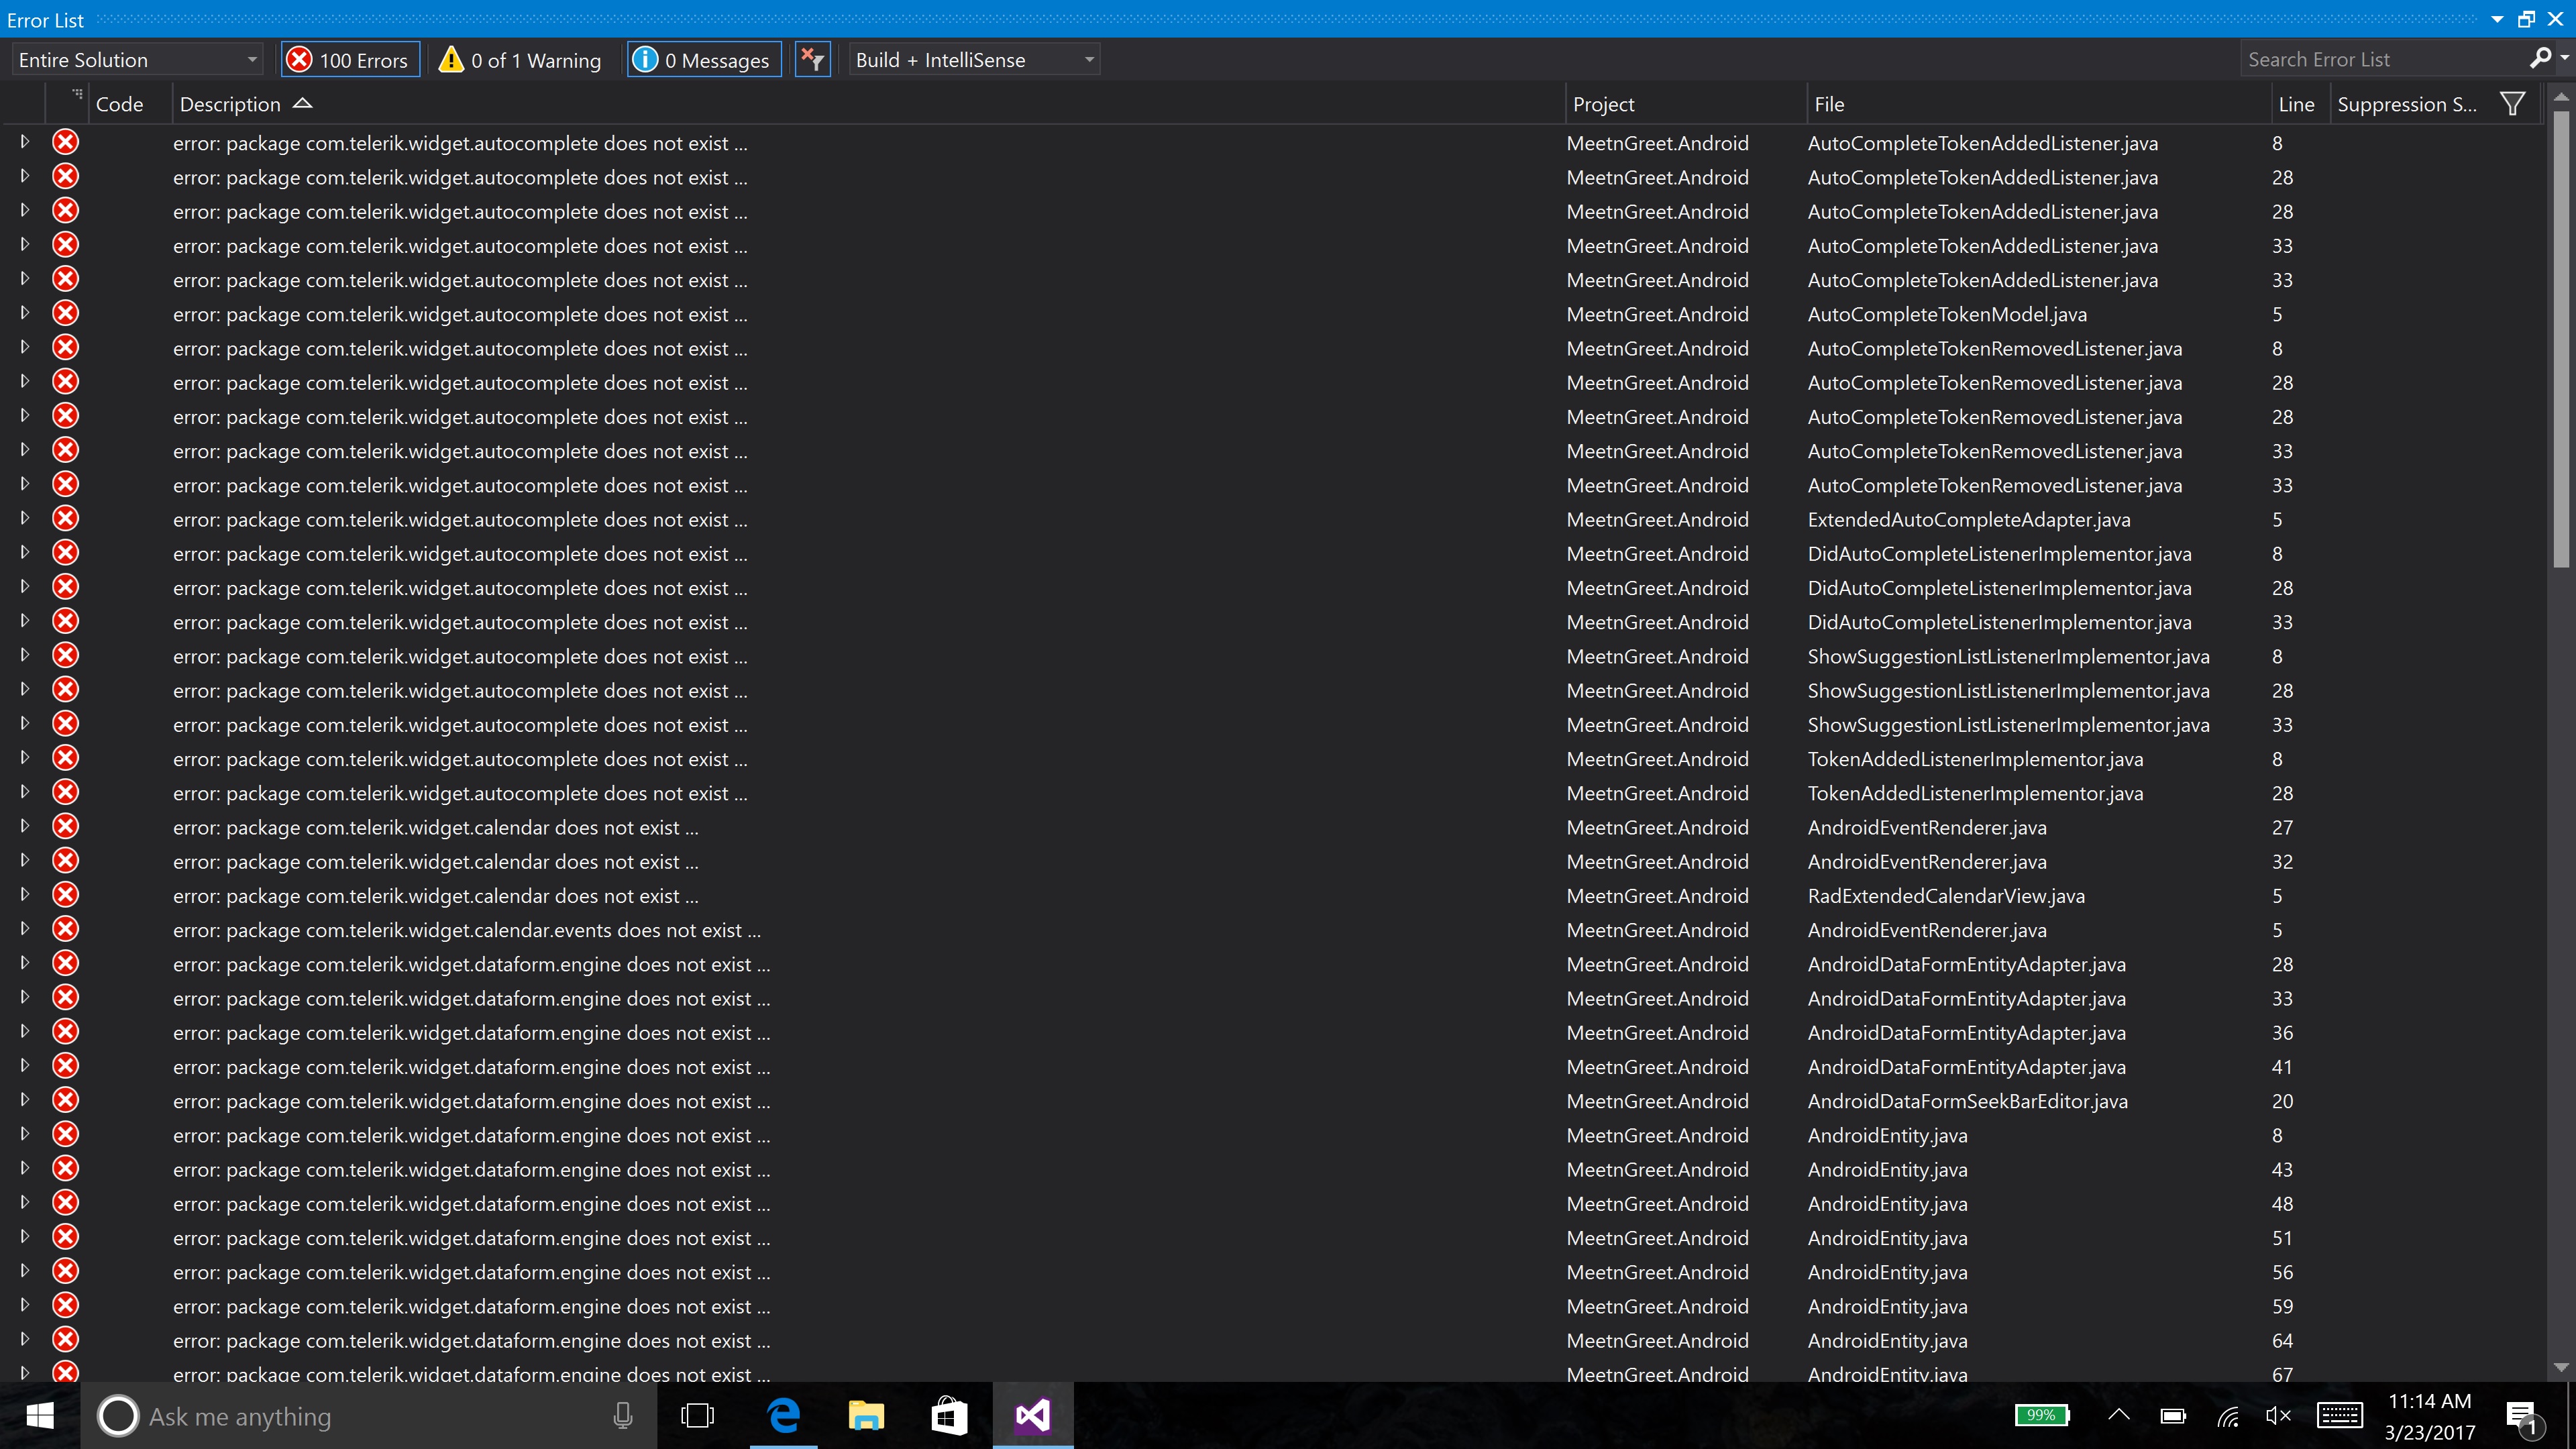Click the Visual Studio taskbar icon

pos(1032,1416)
